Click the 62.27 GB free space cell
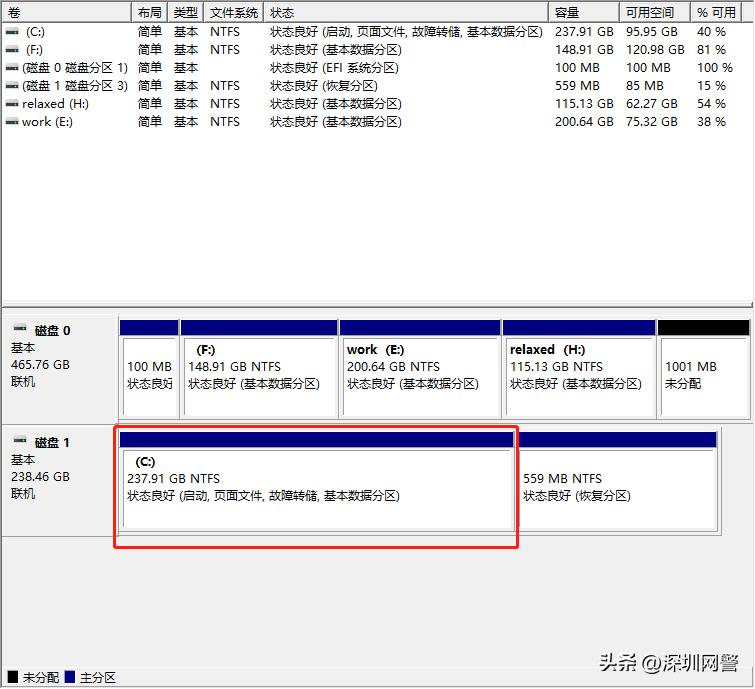755x689 pixels. point(651,104)
